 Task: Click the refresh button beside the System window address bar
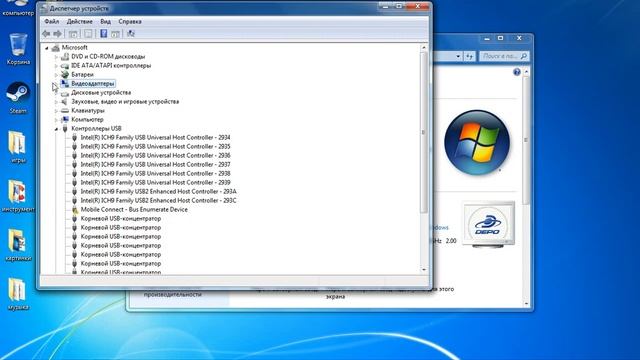tap(469, 56)
